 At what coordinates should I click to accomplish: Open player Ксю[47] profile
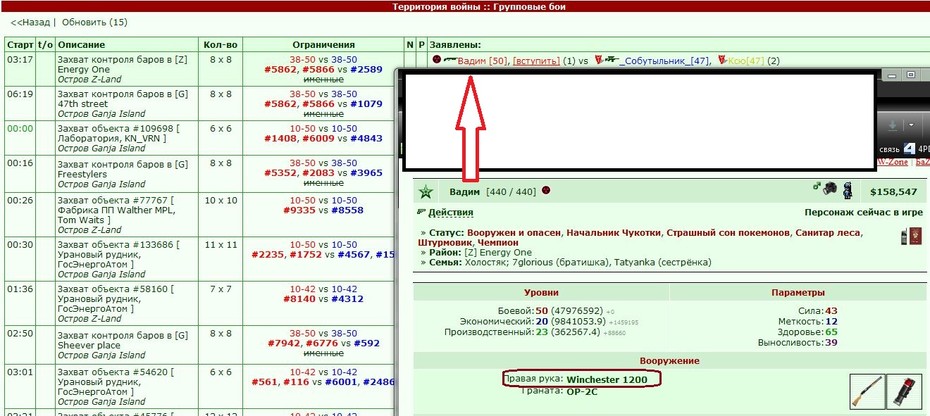[x=745, y=60]
